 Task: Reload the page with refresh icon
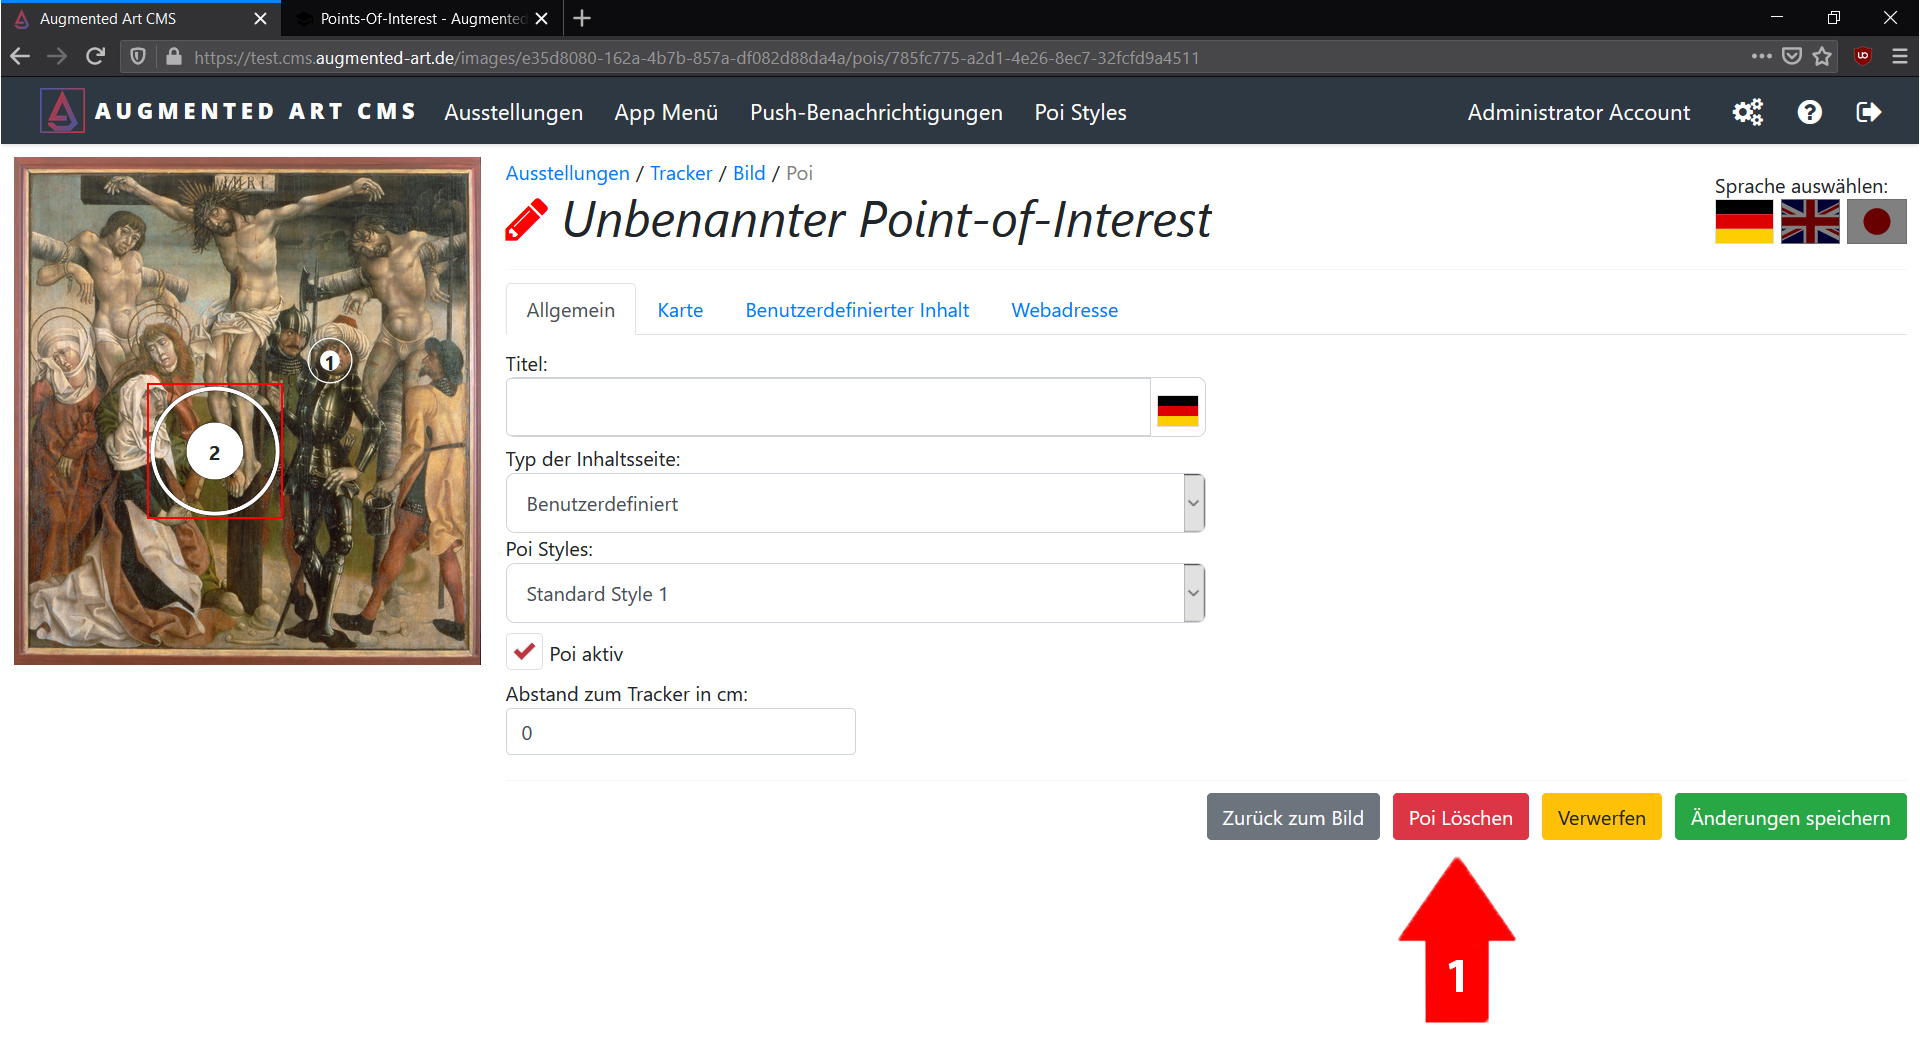96,57
